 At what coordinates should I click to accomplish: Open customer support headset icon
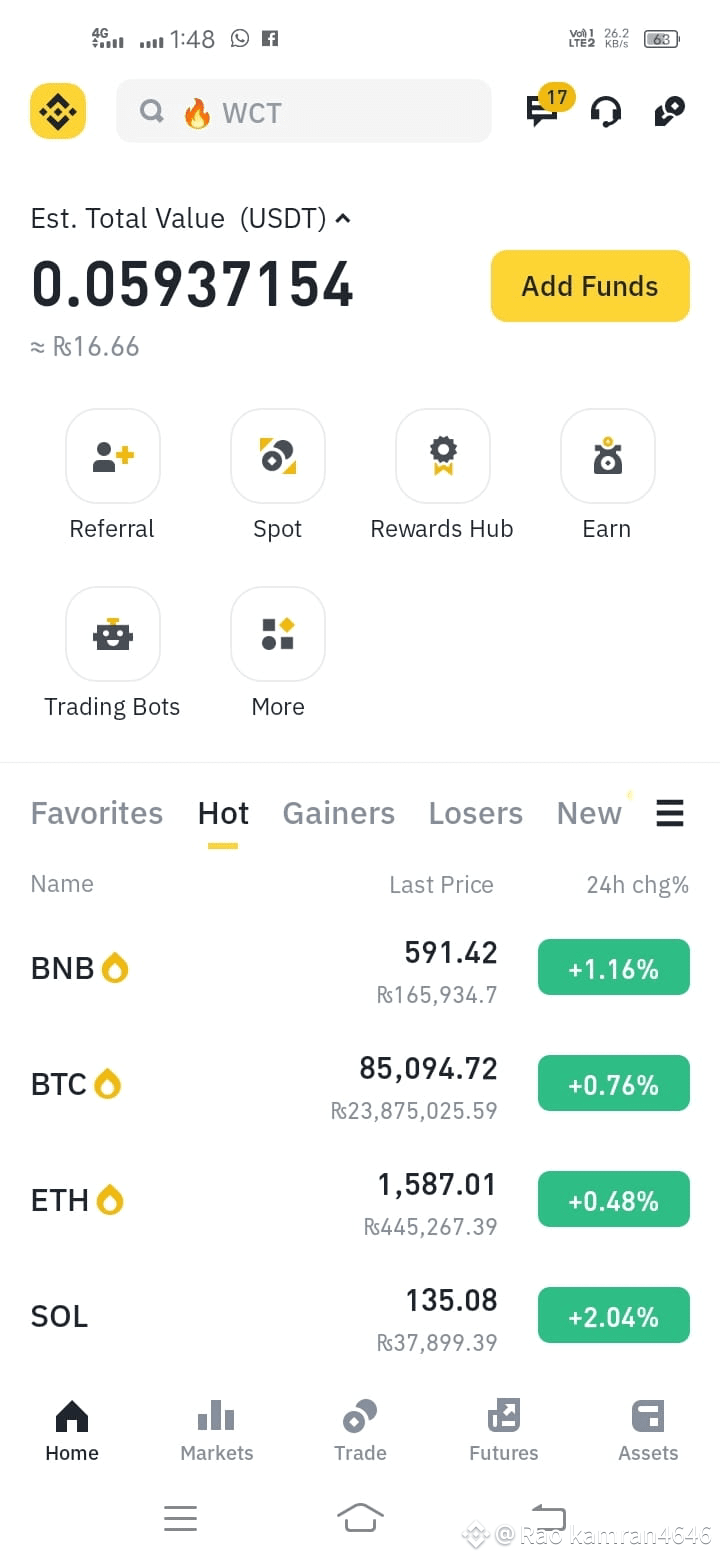(x=606, y=112)
